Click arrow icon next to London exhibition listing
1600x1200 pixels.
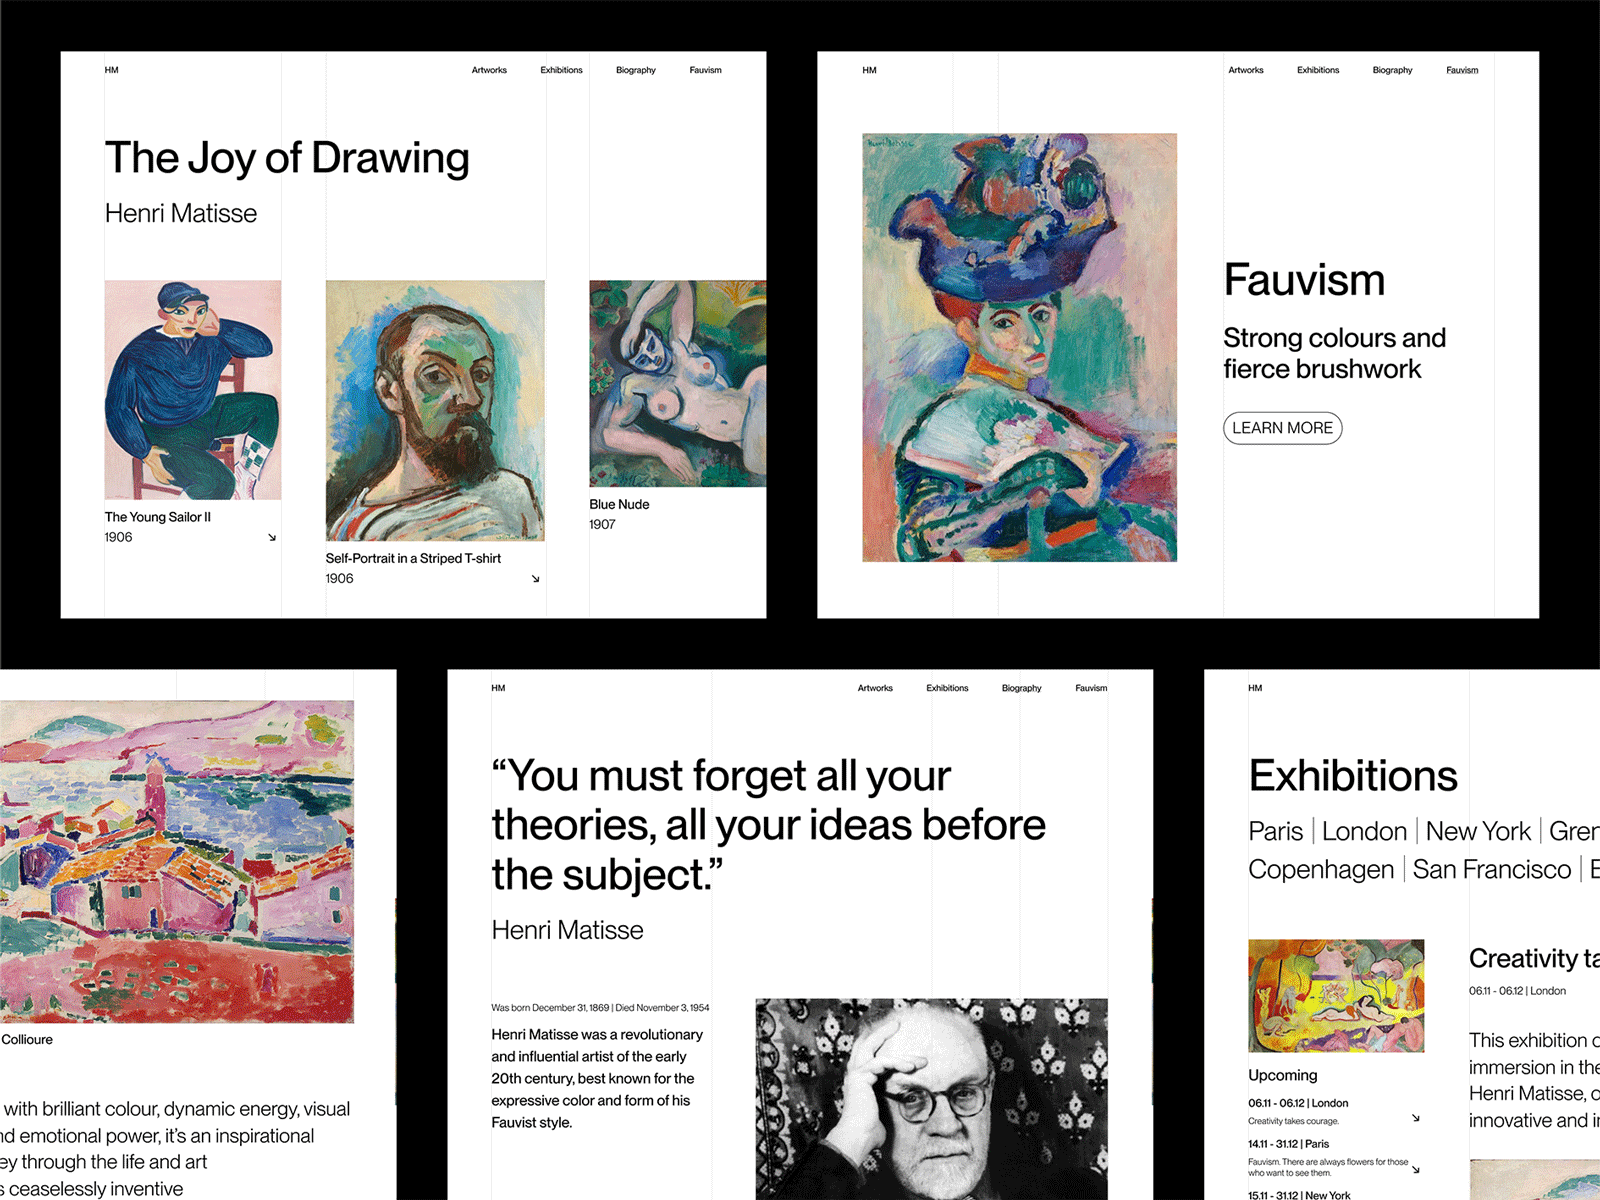pos(1416,1117)
